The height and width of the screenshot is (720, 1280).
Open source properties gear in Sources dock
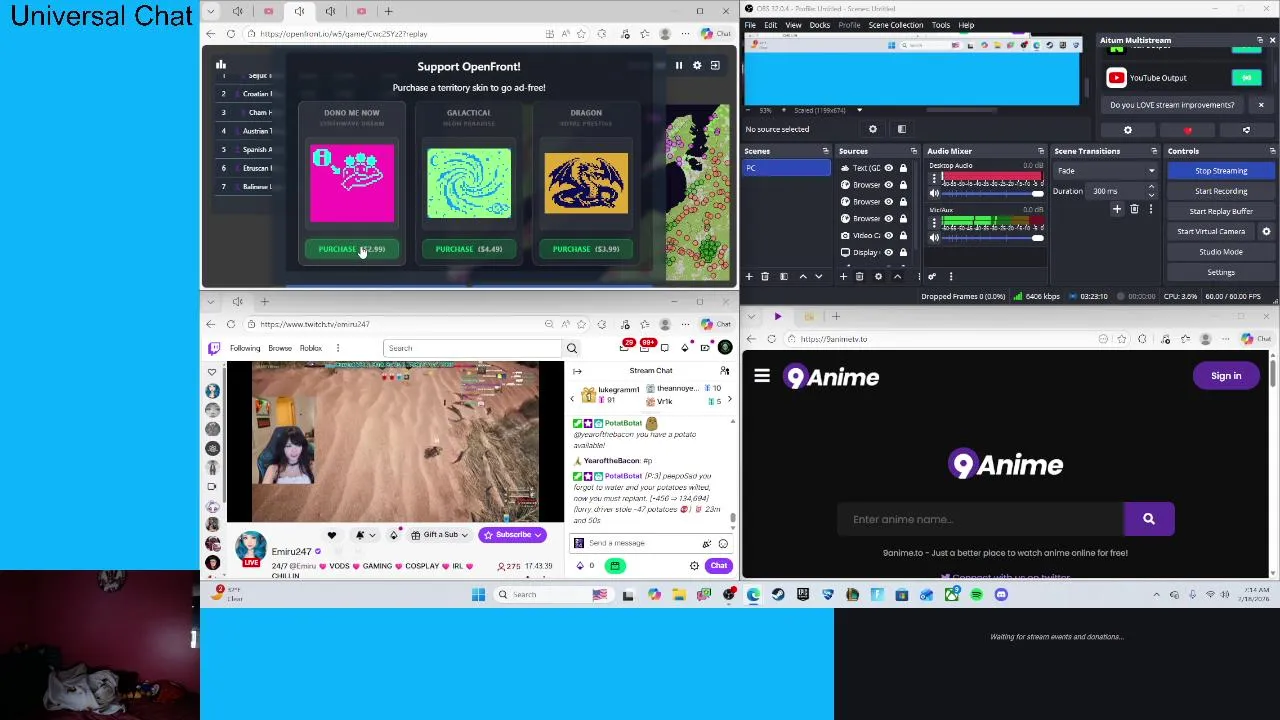pyautogui.click(x=878, y=277)
